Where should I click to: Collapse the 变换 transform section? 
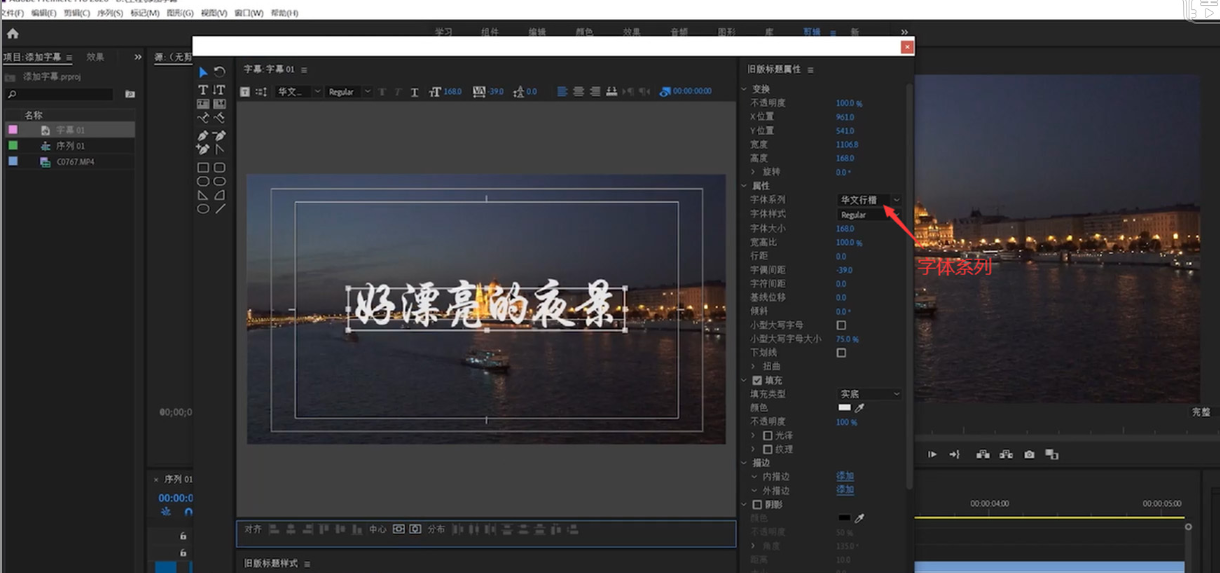pyautogui.click(x=745, y=89)
